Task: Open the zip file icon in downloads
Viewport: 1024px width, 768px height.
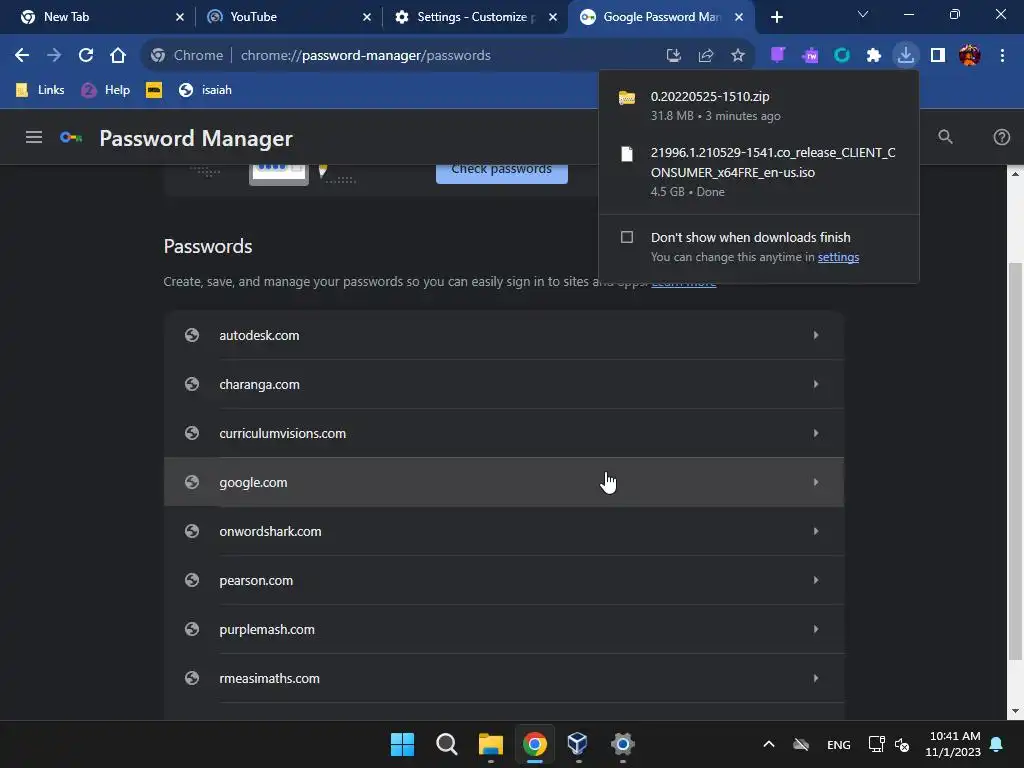Action: click(627, 98)
